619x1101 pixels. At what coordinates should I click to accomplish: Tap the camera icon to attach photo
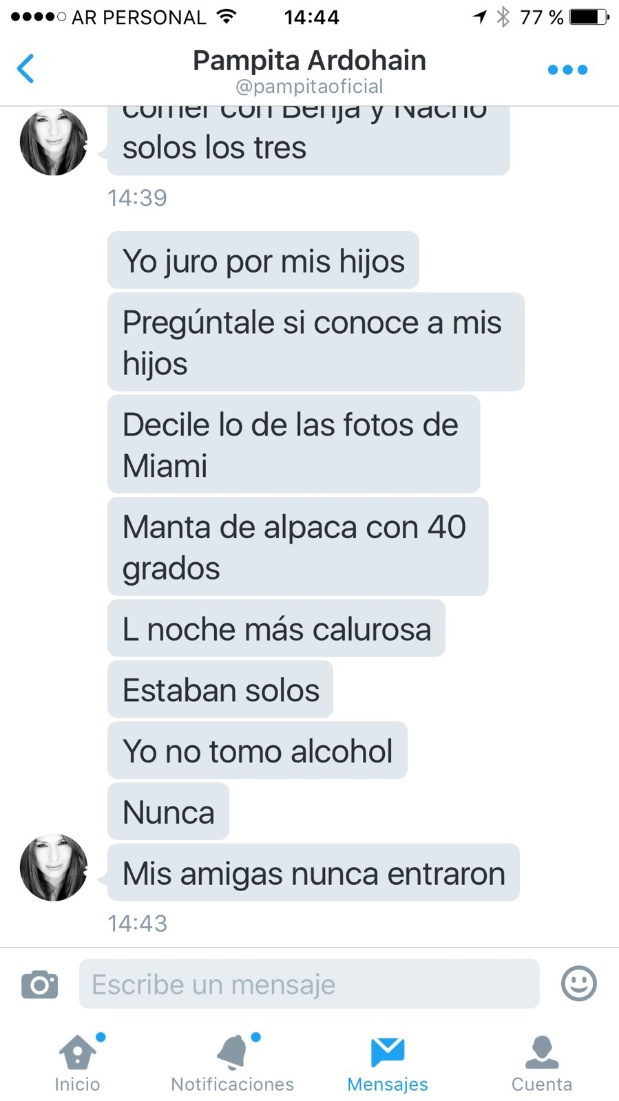(x=39, y=984)
